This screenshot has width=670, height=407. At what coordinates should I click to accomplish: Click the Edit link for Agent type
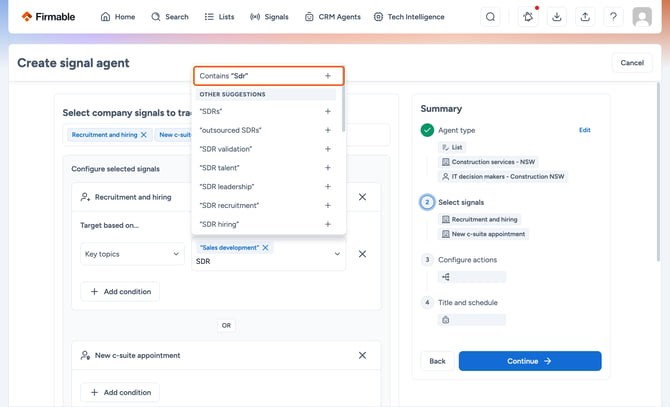(x=585, y=130)
